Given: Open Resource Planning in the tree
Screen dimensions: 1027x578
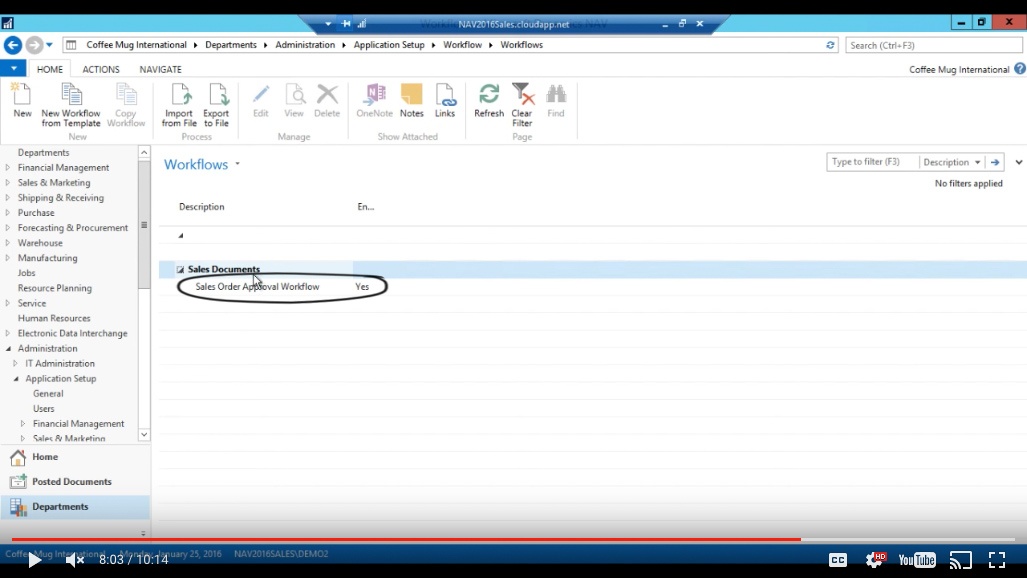Looking at the screenshot, I should [54, 288].
